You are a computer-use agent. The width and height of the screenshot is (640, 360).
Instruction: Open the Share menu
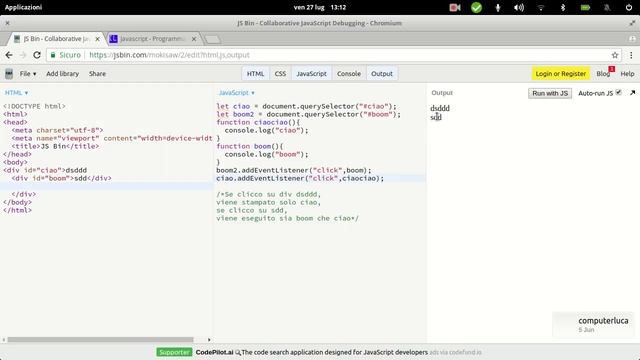[97, 74]
